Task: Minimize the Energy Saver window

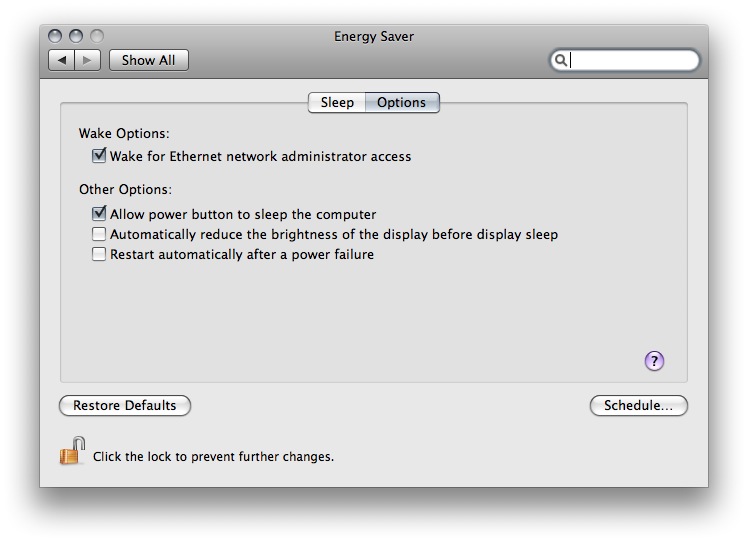Action: (76, 36)
